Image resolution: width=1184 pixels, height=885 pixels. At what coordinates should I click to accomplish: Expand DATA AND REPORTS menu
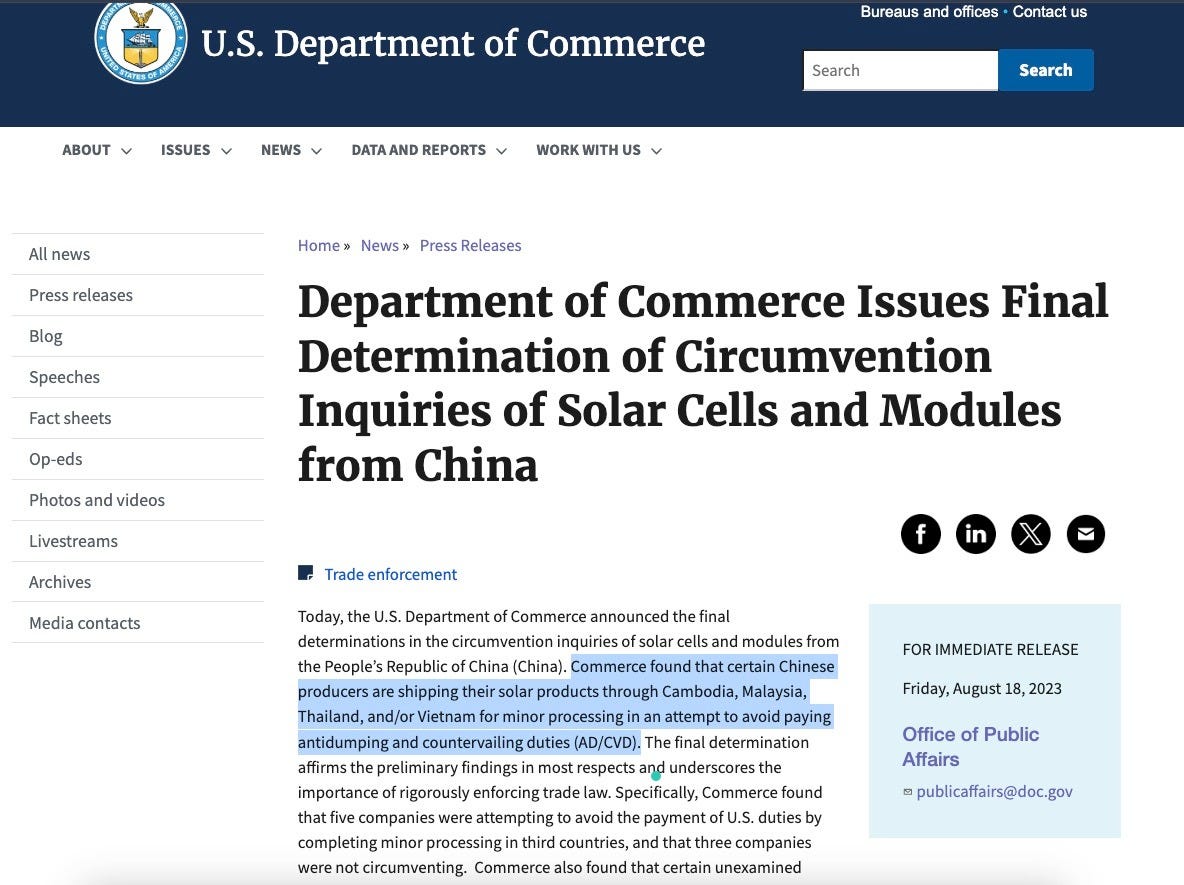(x=429, y=150)
